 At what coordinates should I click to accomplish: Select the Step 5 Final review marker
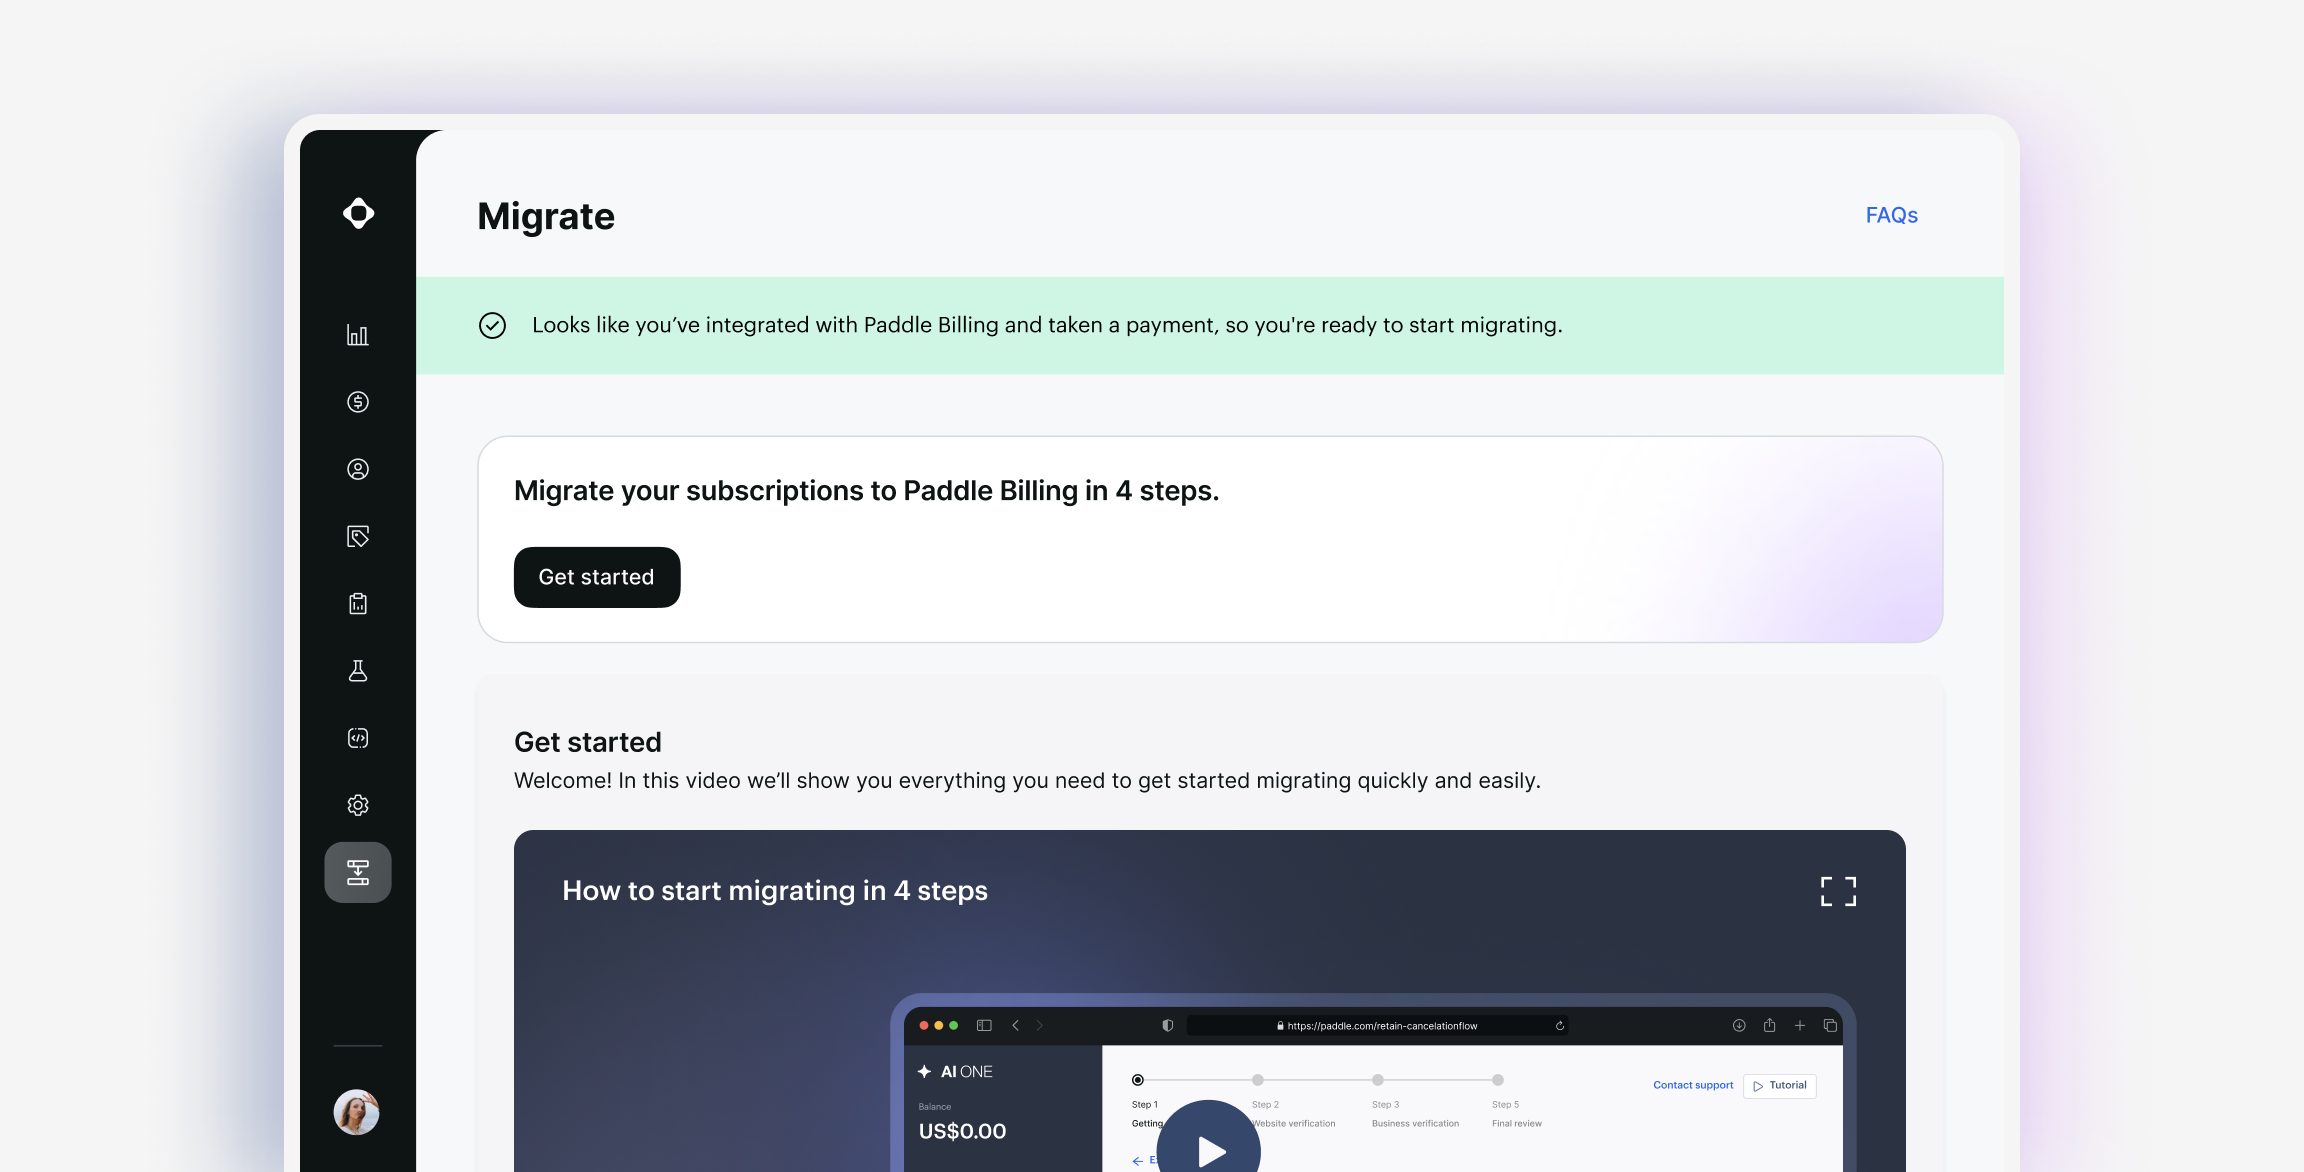coord(1497,1080)
